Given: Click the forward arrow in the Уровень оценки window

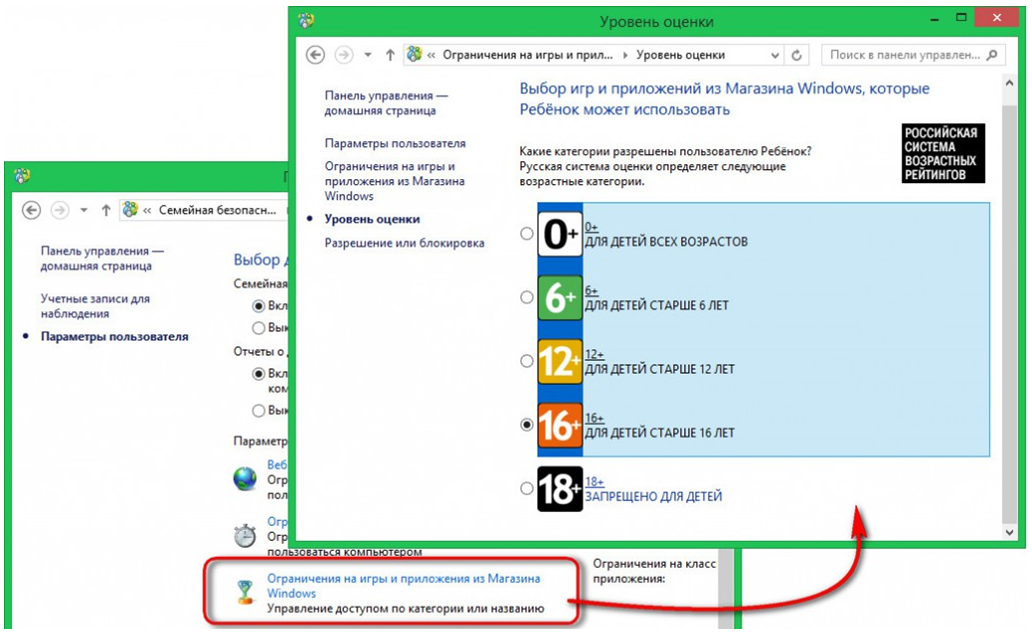Looking at the screenshot, I should coord(344,55).
